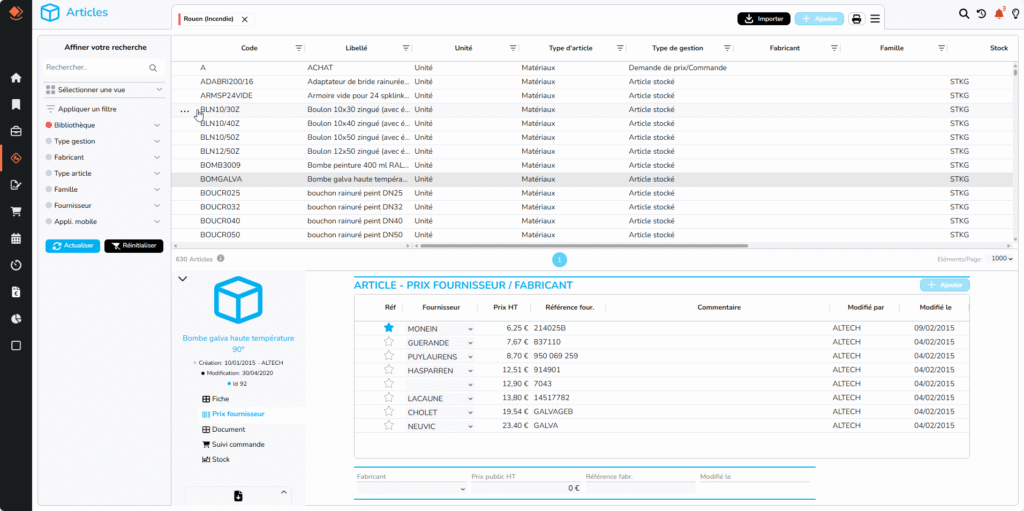Screen dimensions: 1024x511
Task: Click the Actualiser button
Action: [73, 246]
